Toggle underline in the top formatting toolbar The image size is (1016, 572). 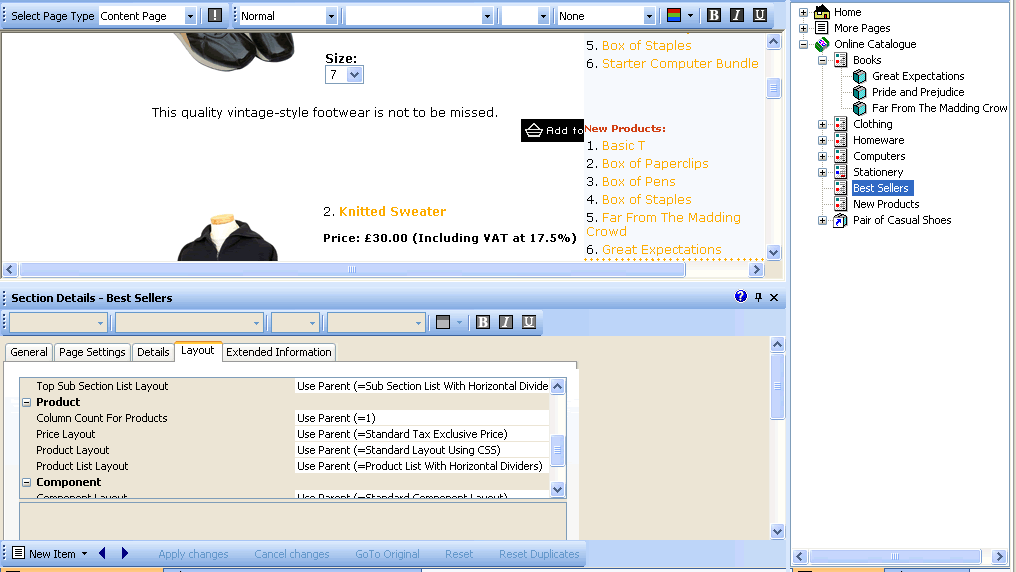[x=759, y=16]
